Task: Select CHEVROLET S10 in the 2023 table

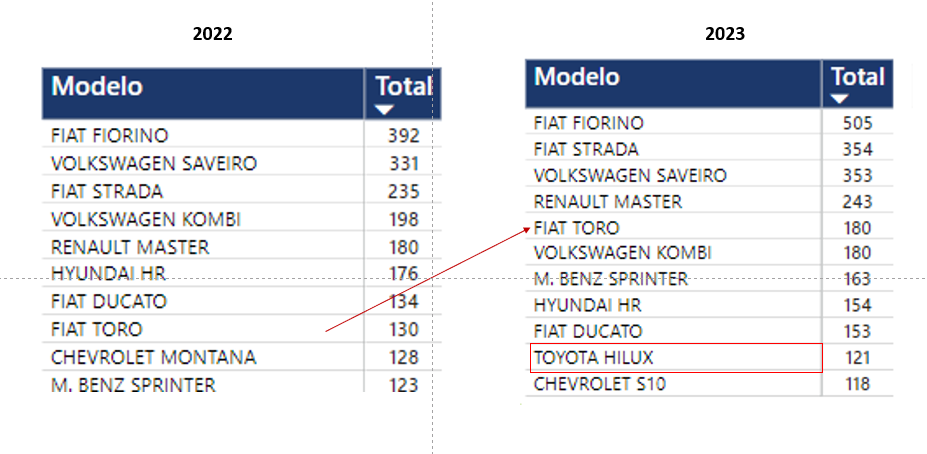Action: click(x=599, y=383)
